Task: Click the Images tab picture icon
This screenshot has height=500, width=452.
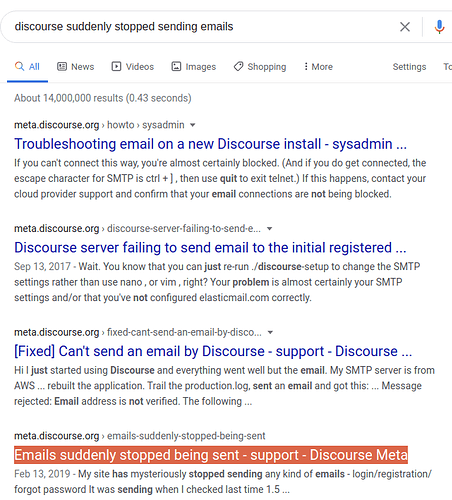Action: coord(176,67)
